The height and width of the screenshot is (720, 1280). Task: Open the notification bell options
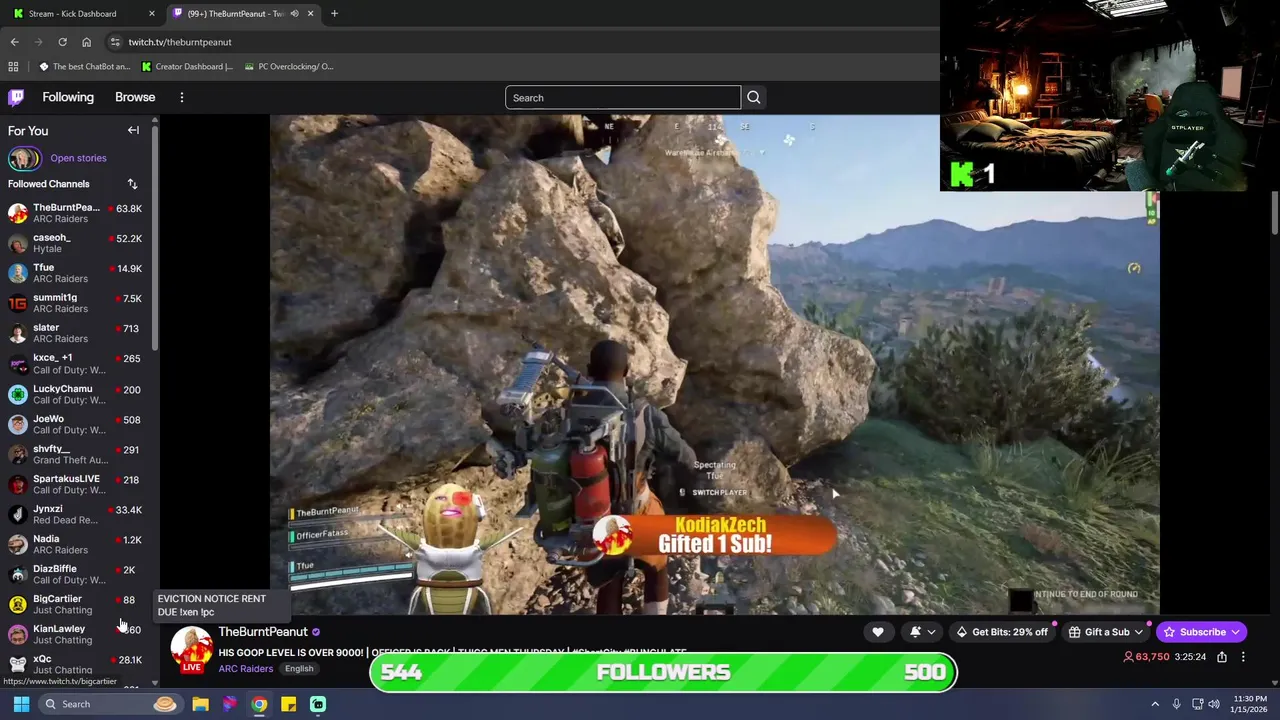[922, 632]
